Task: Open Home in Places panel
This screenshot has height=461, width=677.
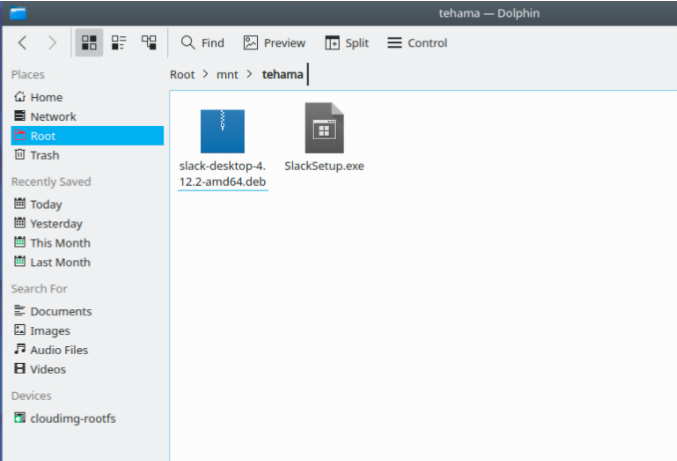Action: 87,97
